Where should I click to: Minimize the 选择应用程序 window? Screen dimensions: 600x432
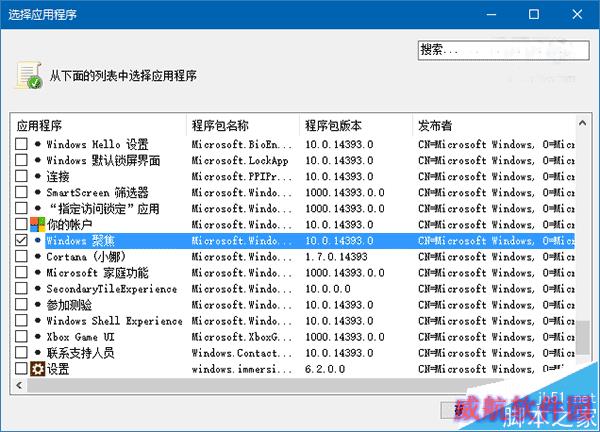click(x=491, y=15)
